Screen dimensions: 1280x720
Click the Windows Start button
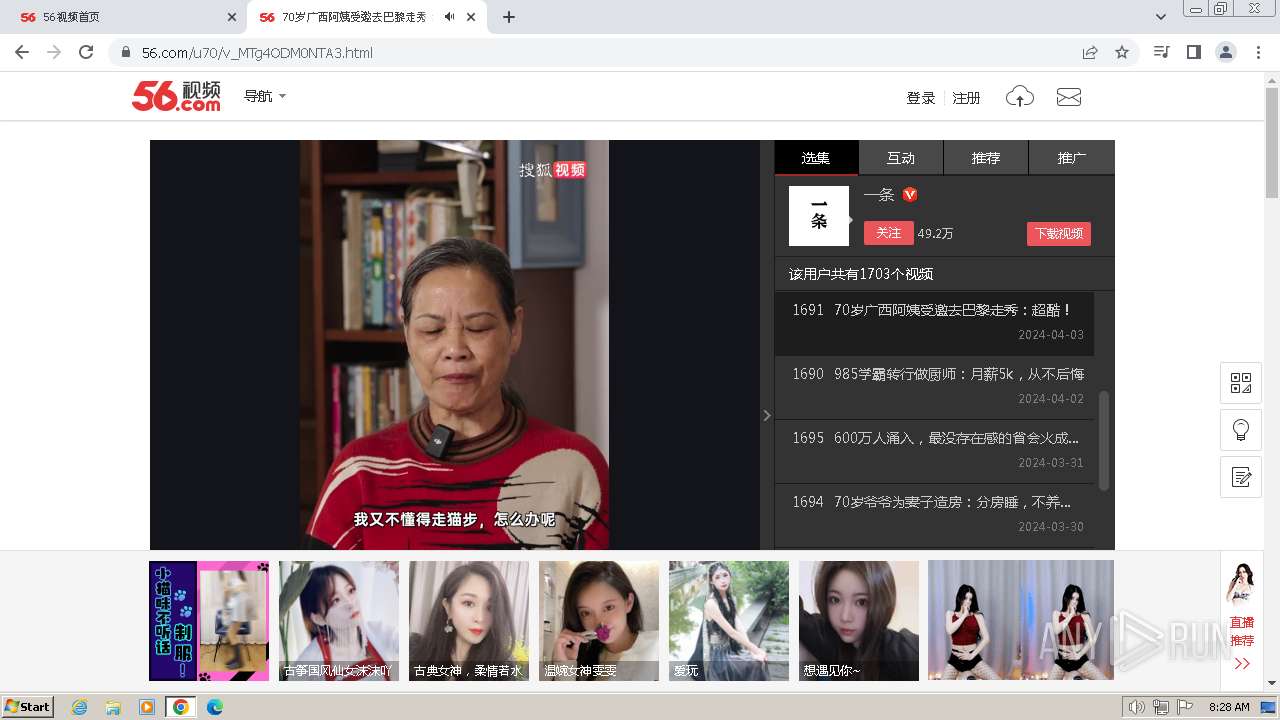(x=28, y=707)
